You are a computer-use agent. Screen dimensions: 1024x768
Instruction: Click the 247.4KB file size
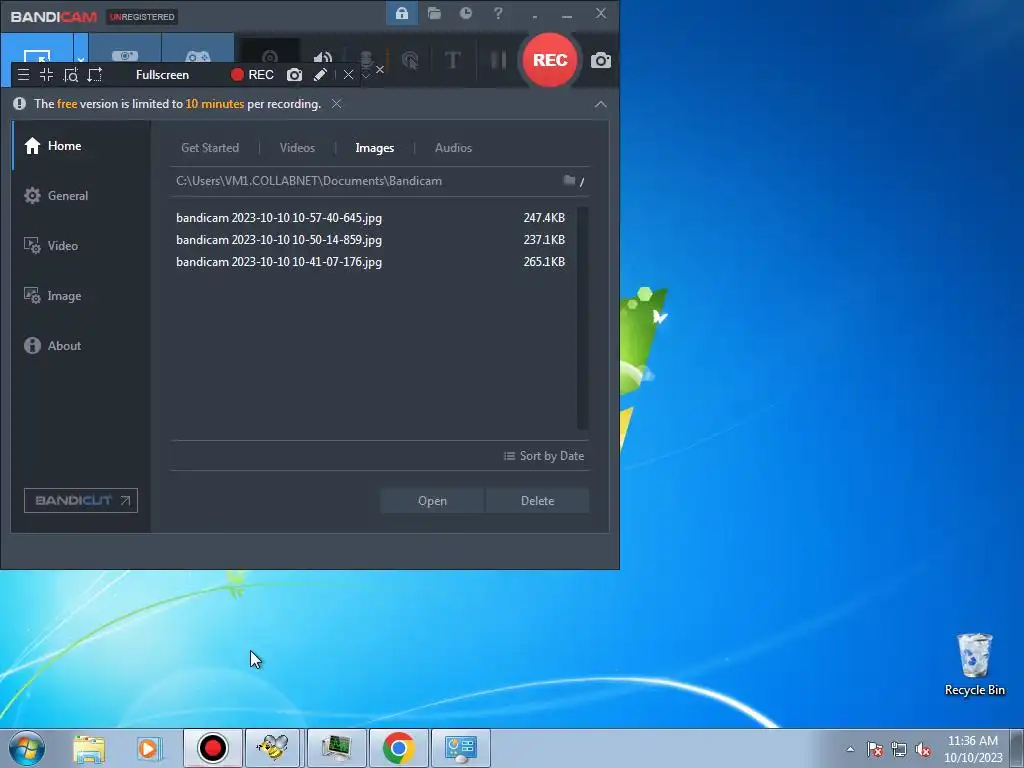point(544,217)
